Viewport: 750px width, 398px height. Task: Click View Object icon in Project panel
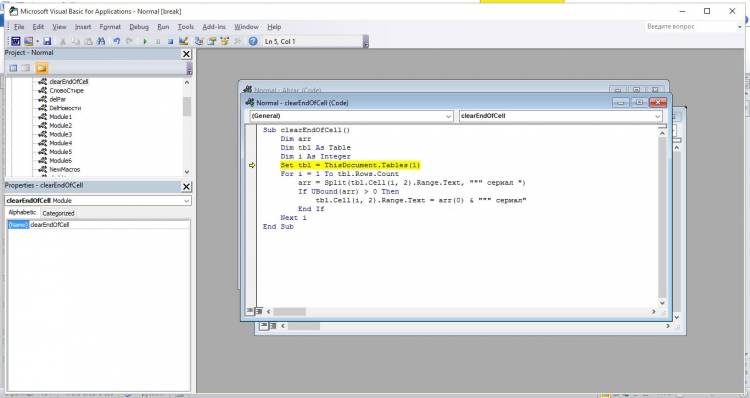coord(26,68)
